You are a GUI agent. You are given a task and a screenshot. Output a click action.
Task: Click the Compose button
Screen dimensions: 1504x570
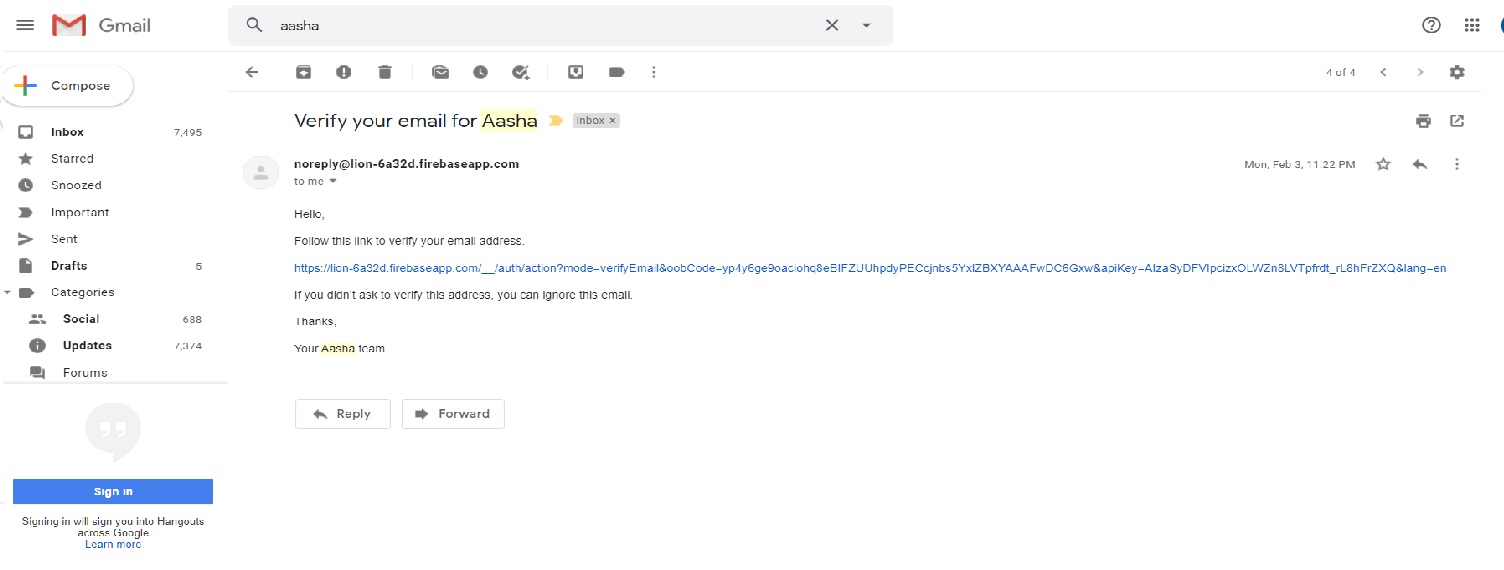[x=68, y=86]
